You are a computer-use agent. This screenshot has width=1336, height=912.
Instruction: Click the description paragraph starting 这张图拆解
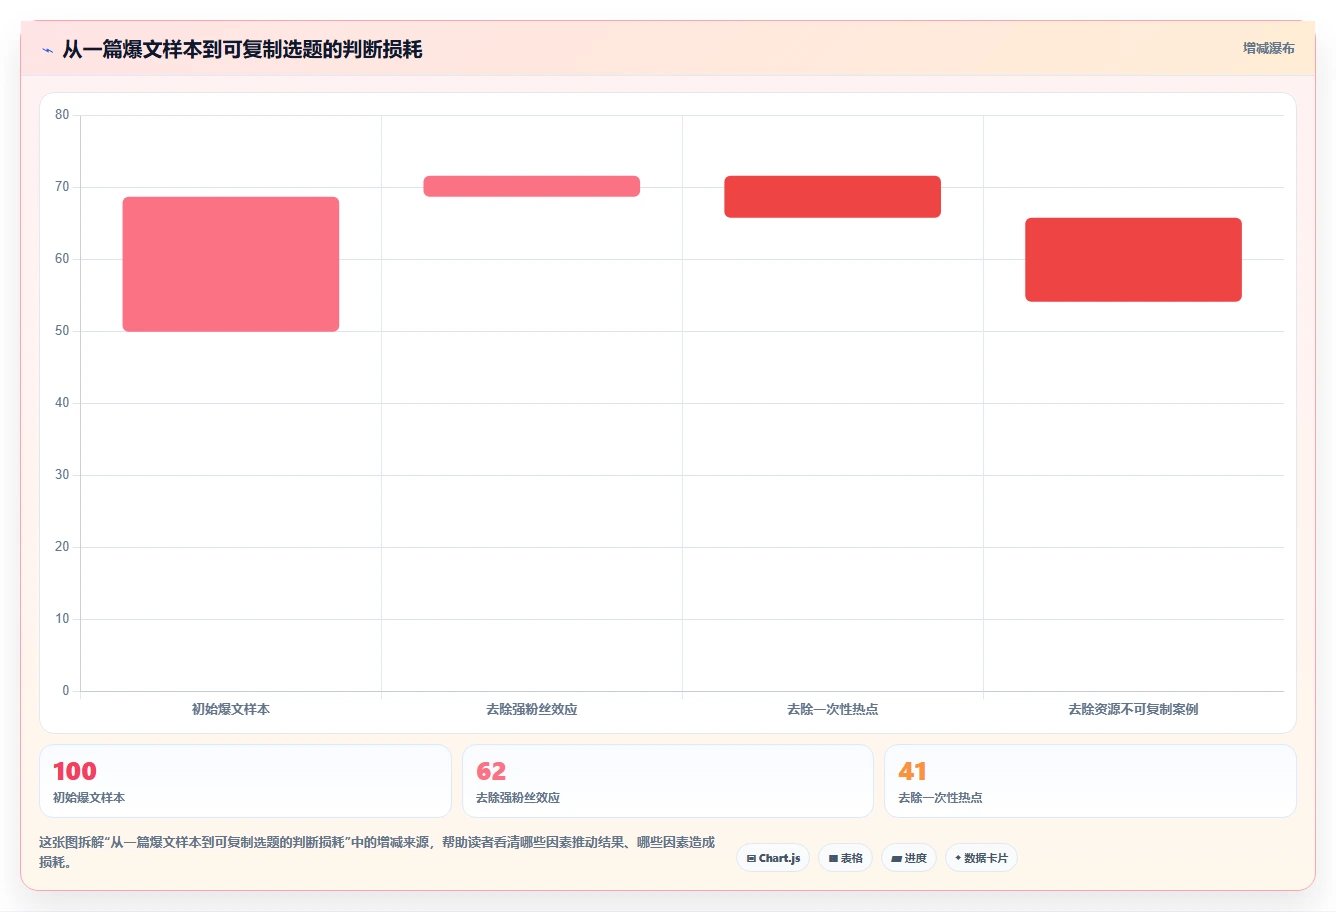[377, 852]
